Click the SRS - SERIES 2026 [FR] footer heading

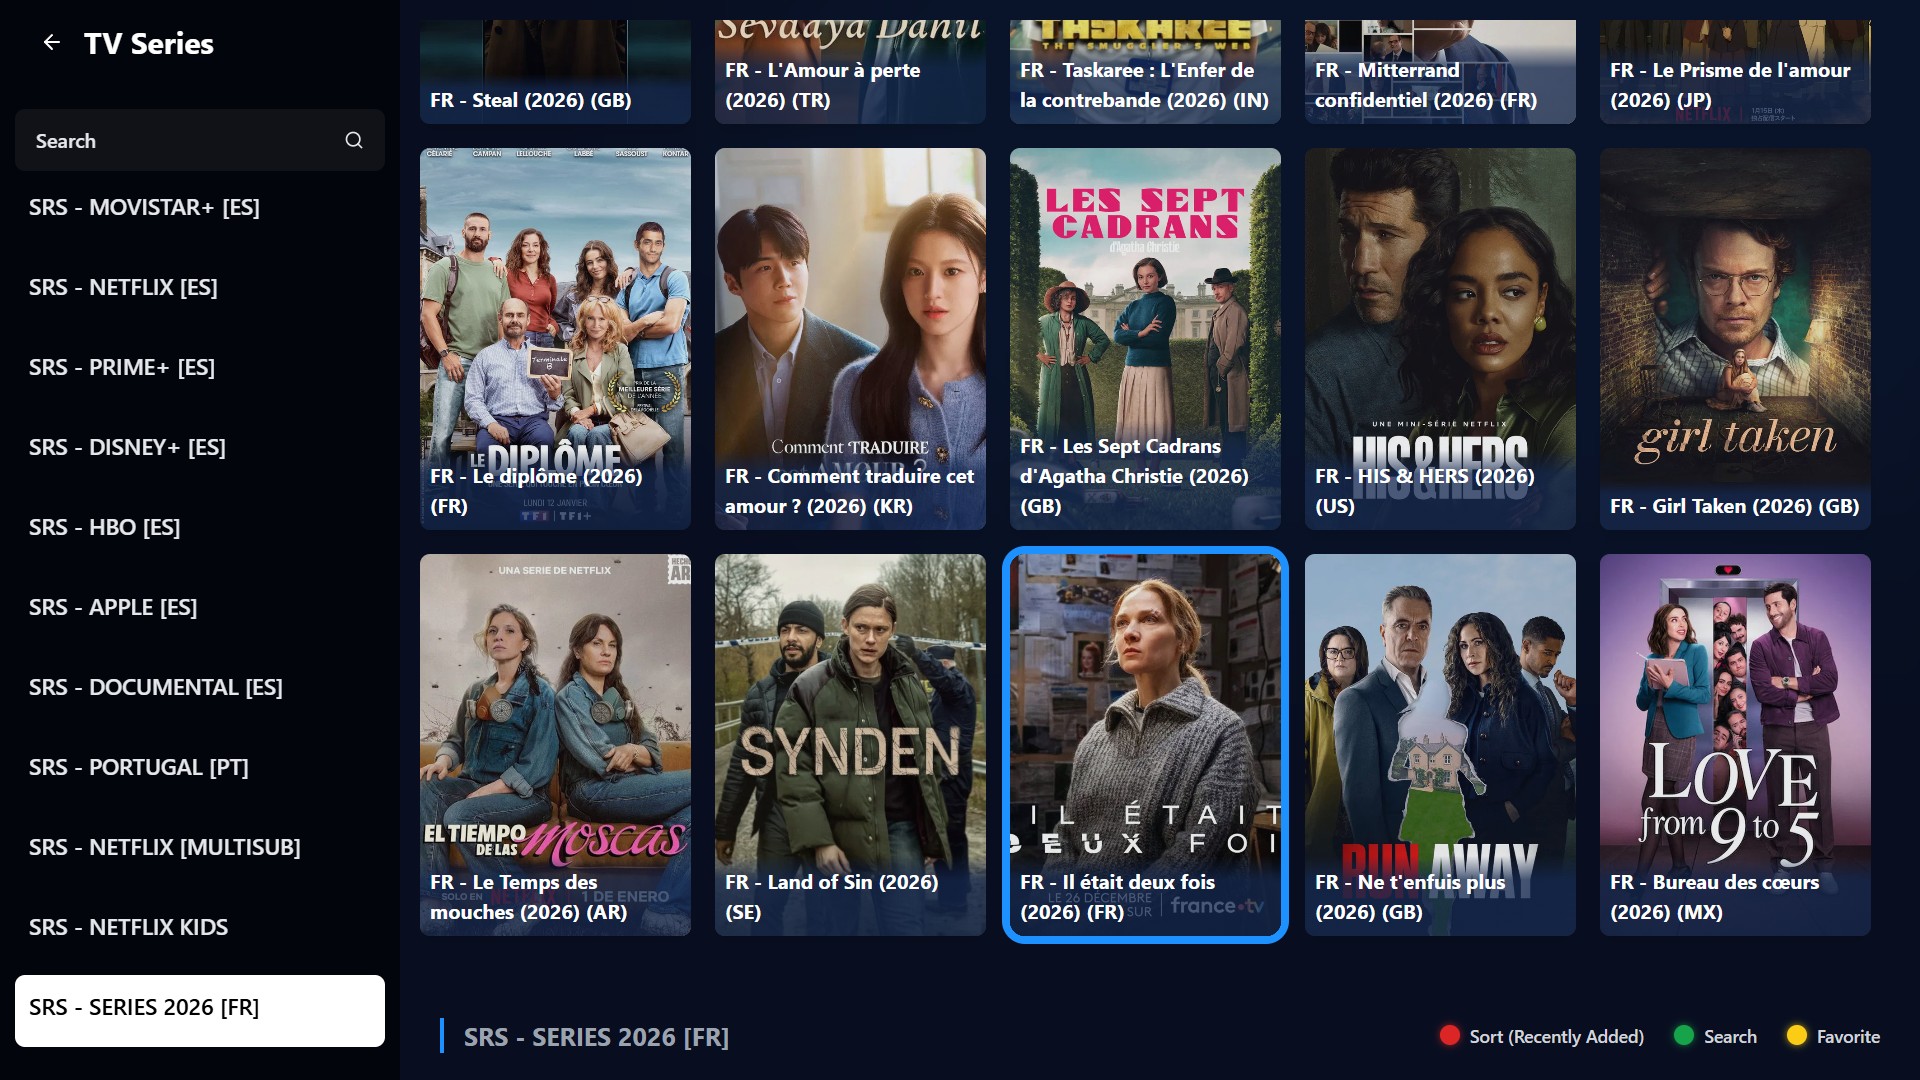[596, 1037]
